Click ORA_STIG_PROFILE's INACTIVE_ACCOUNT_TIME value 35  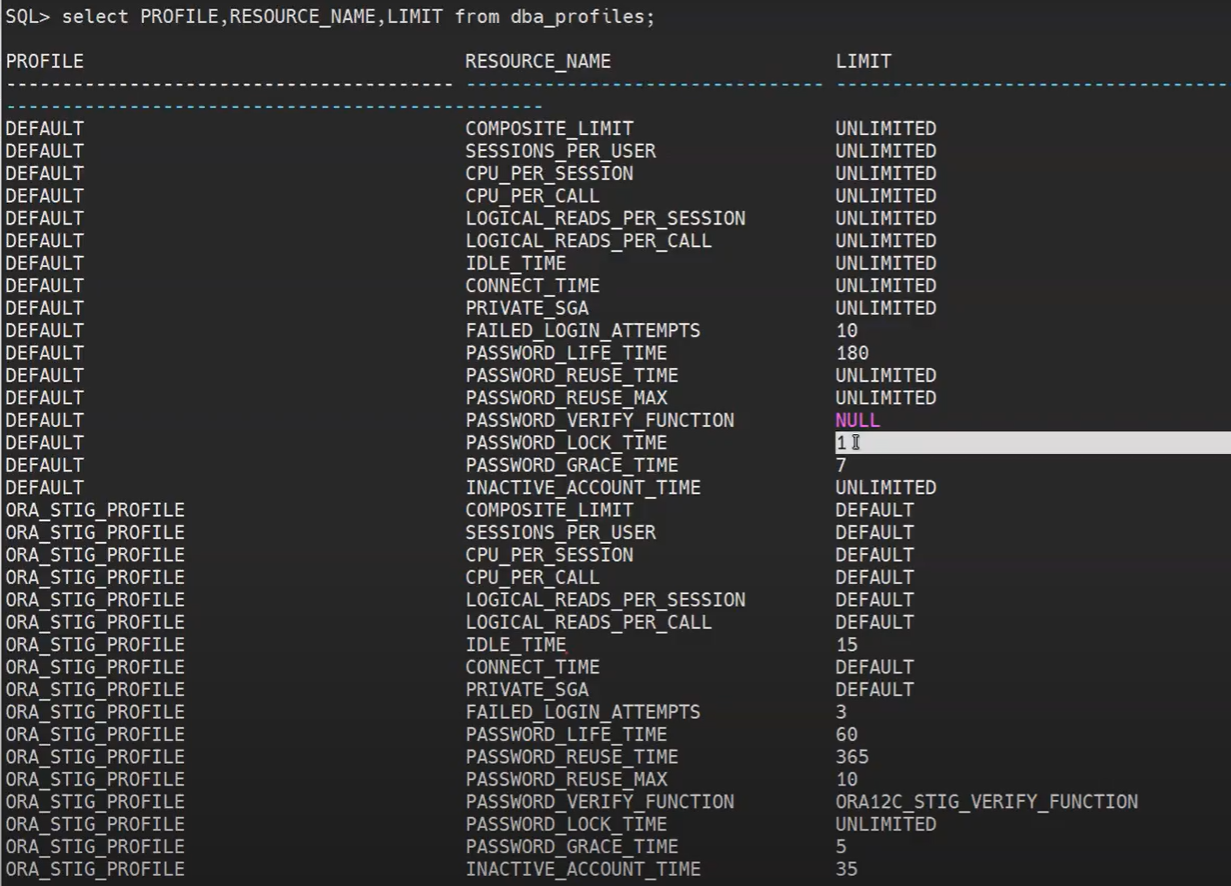click(846, 869)
